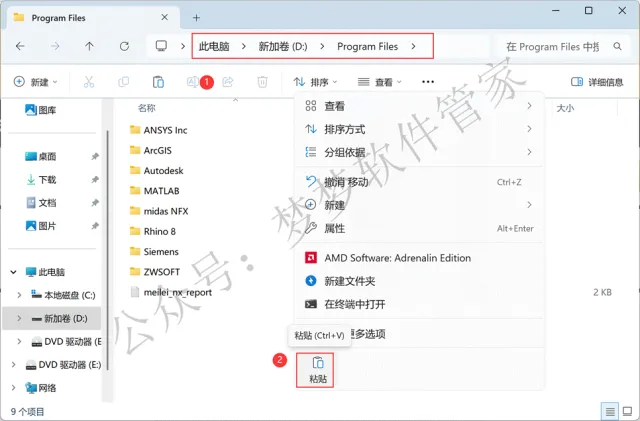The height and width of the screenshot is (421, 640).
Task: Select DVD 驱动器 (E:) top-level tree item
Action: [x=63, y=365]
